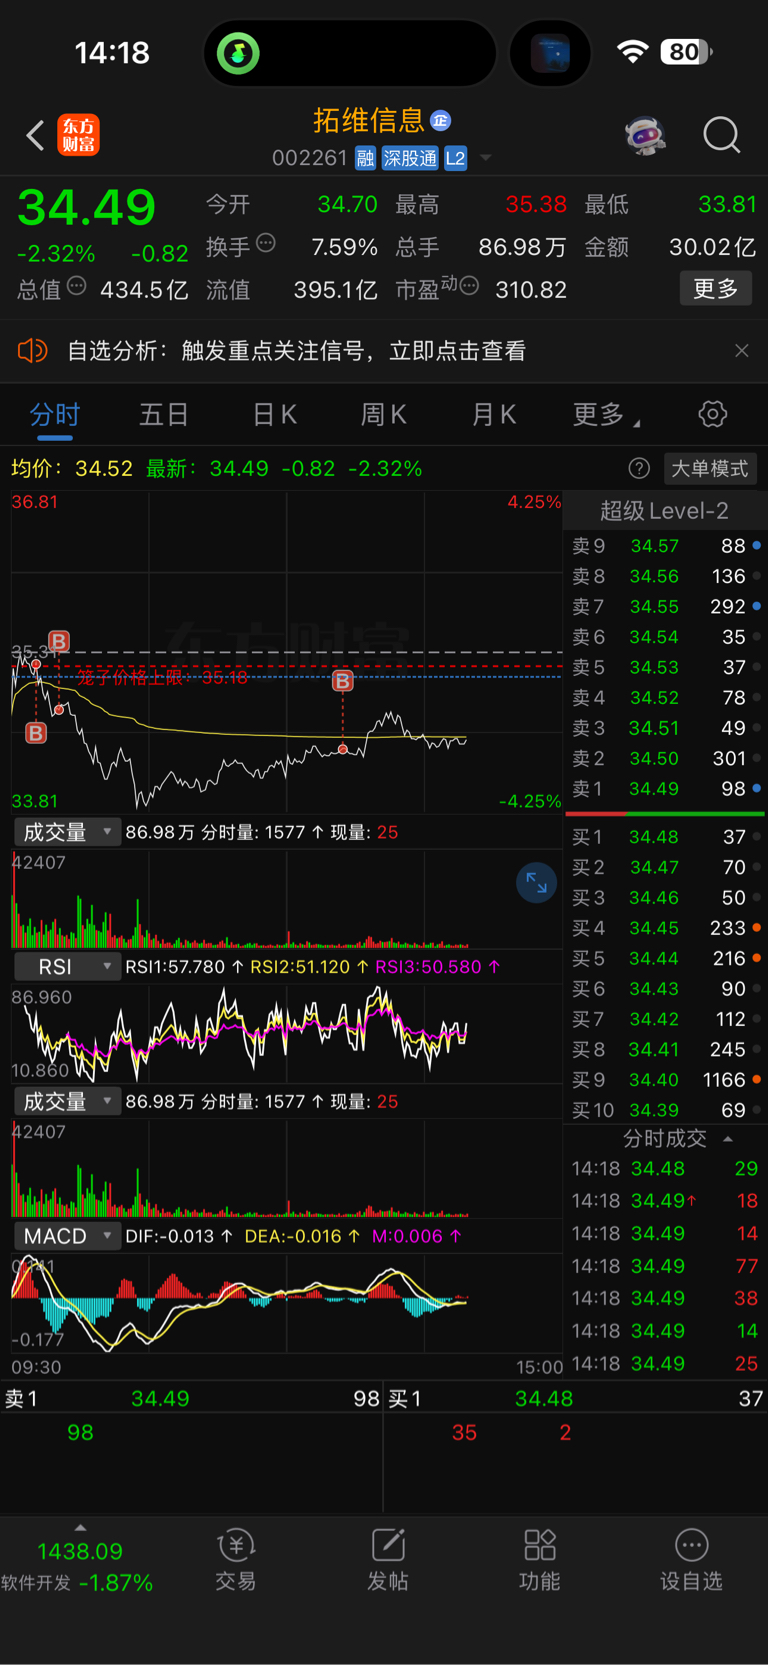Dismiss the 自选分析 notice banner

[x=741, y=351]
